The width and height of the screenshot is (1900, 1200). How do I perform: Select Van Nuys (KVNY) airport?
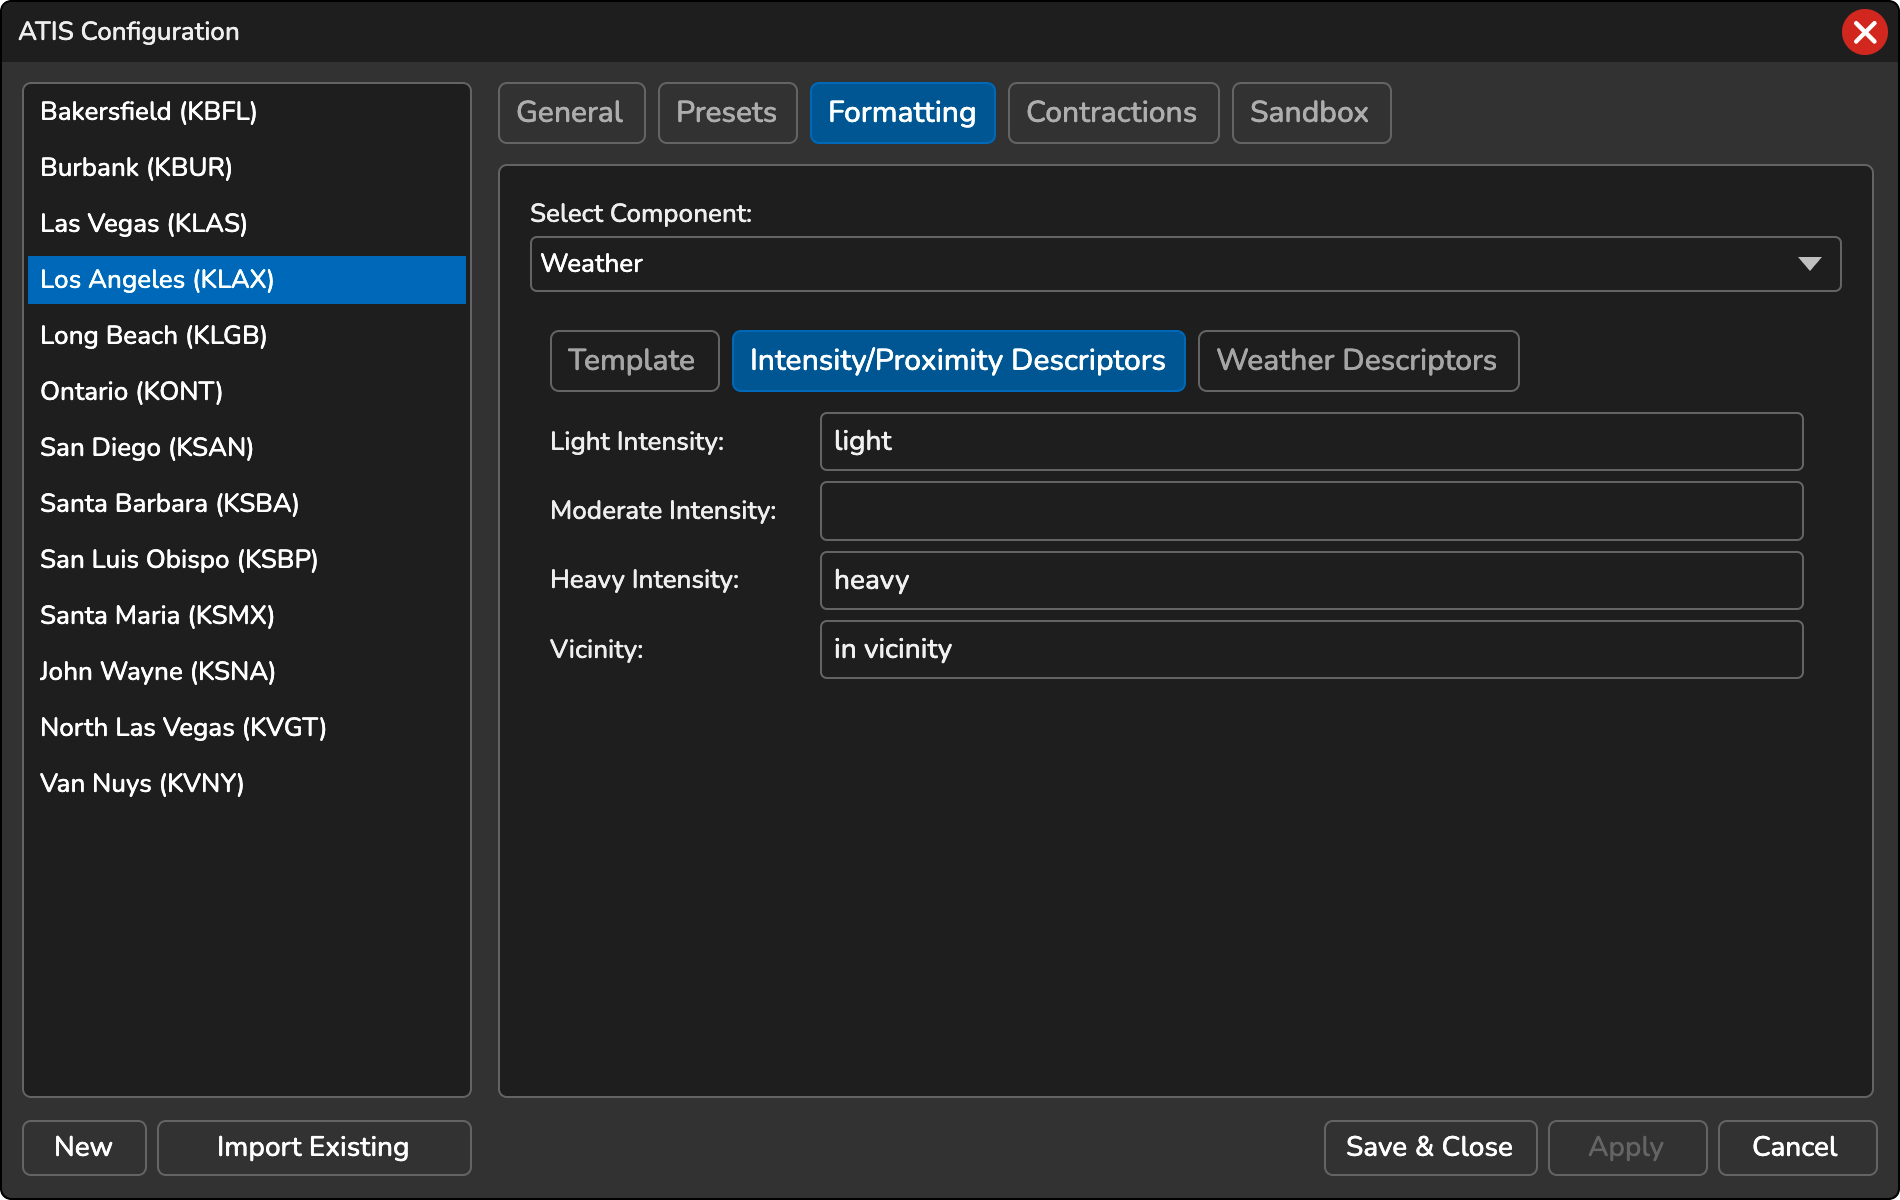[x=141, y=783]
